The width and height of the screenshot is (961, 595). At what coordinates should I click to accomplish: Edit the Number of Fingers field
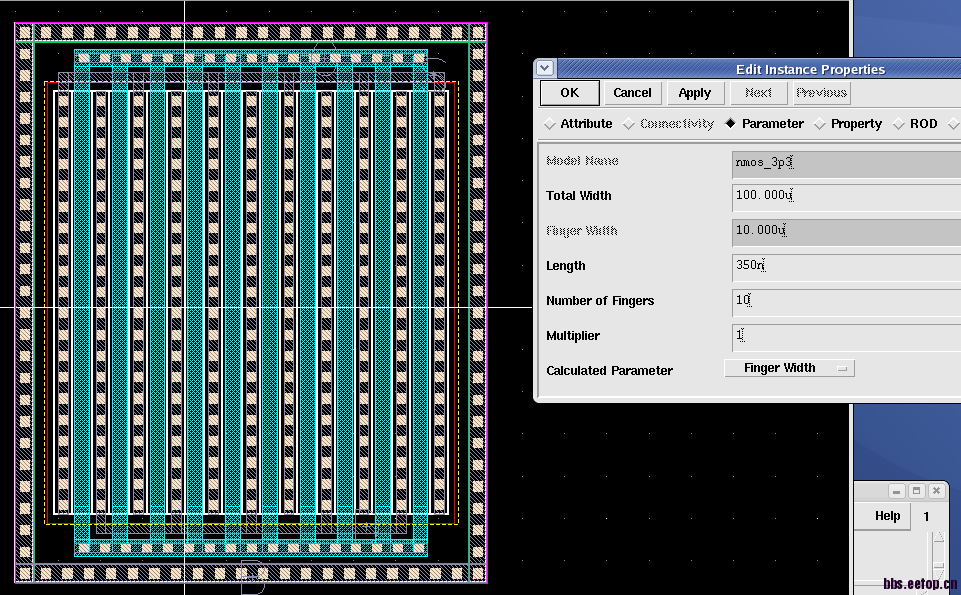[x=846, y=303]
